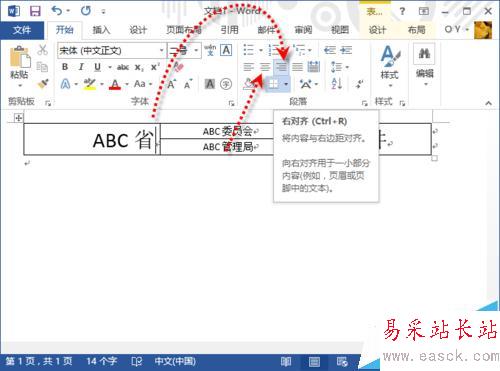
Task: Switch to the table tools 布局 (Layout) tab
Action: pyautogui.click(x=416, y=30)
